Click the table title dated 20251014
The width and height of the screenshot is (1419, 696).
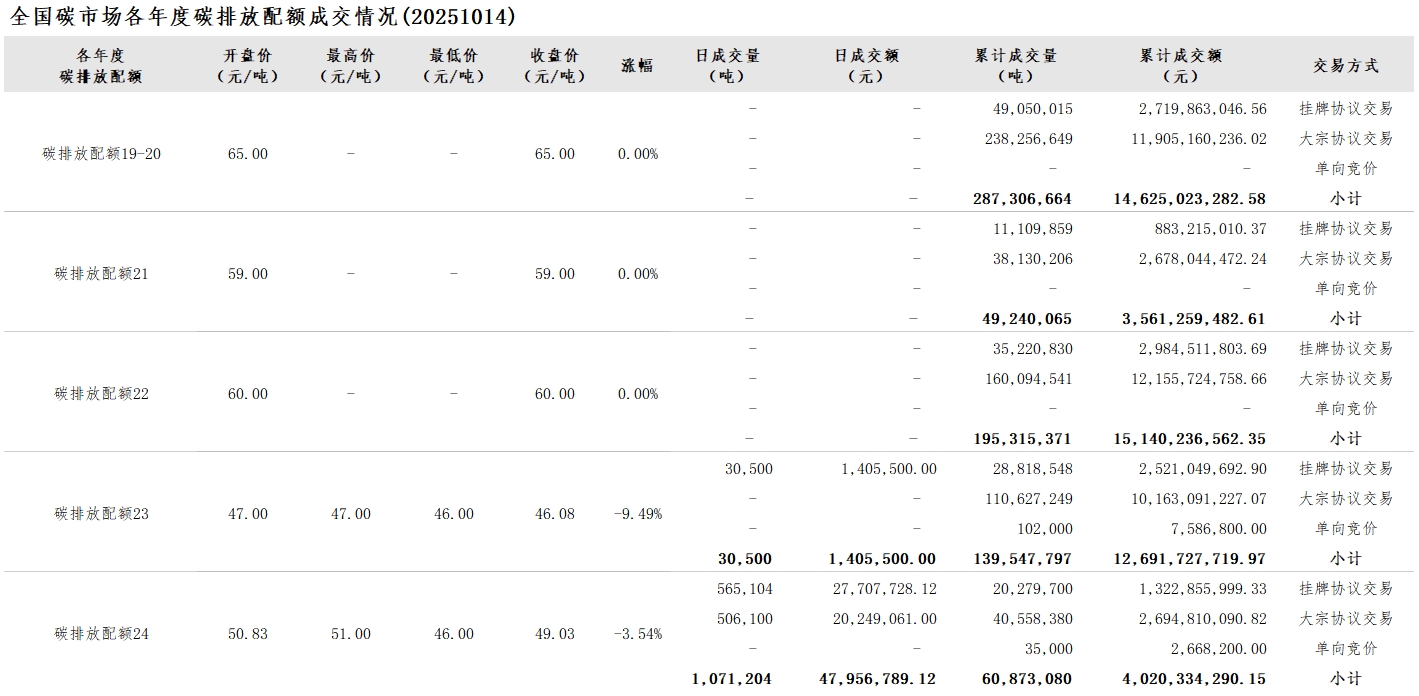tap(263, 17)
